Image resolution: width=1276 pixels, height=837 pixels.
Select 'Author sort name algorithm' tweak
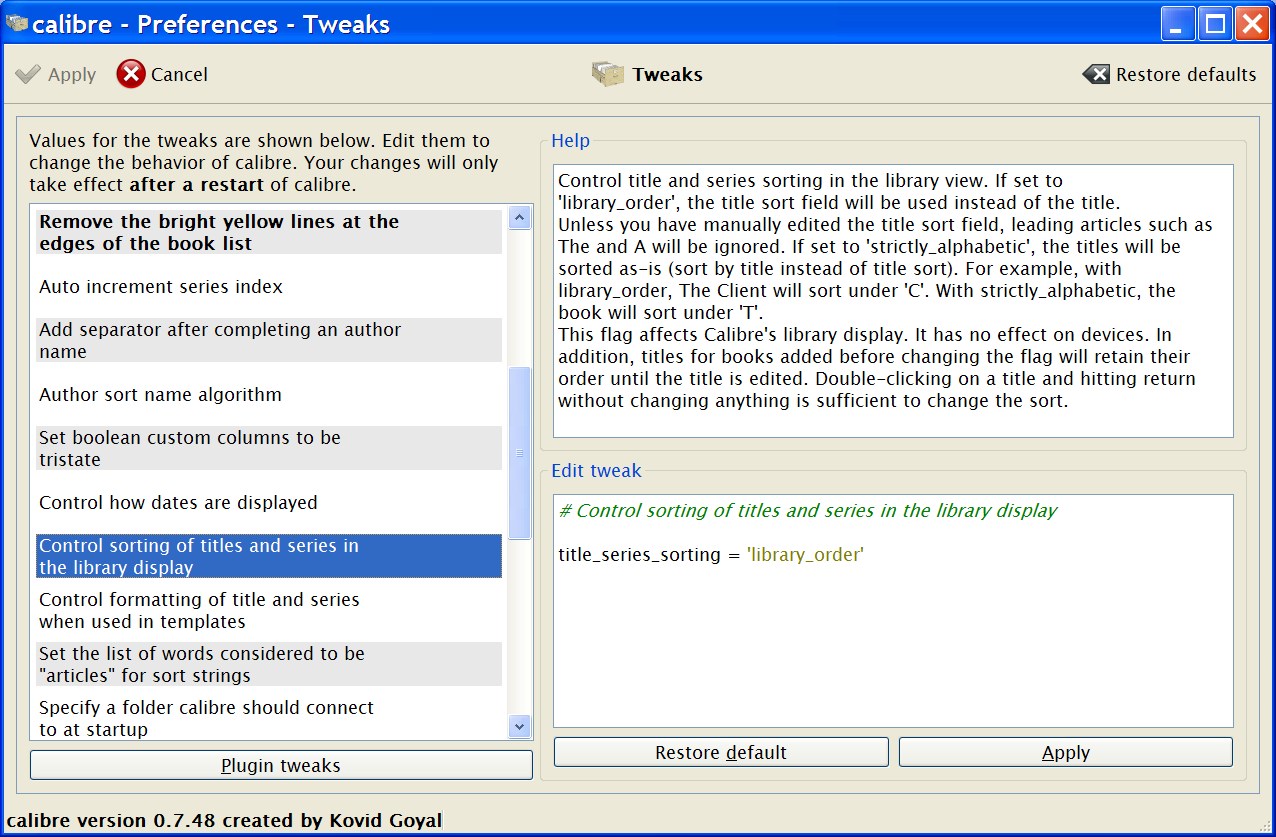[x=269, y=394]
